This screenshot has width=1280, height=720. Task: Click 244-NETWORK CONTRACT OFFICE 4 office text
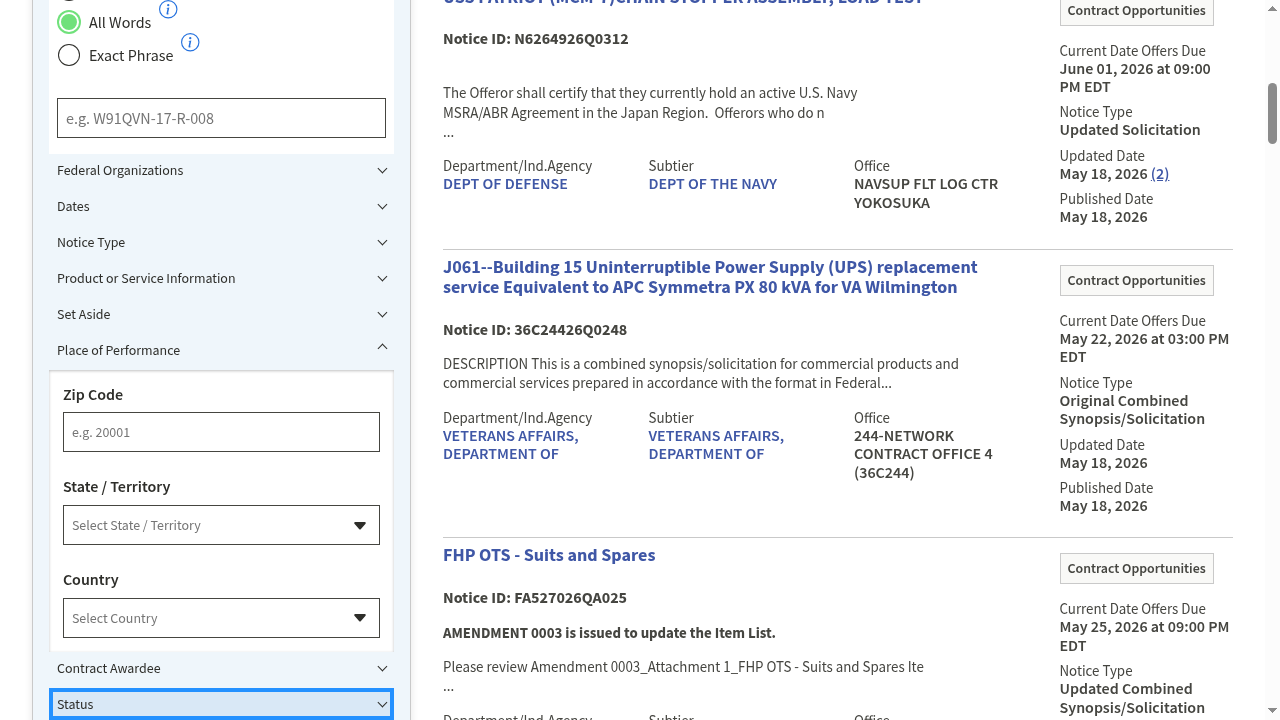point(923,454)
